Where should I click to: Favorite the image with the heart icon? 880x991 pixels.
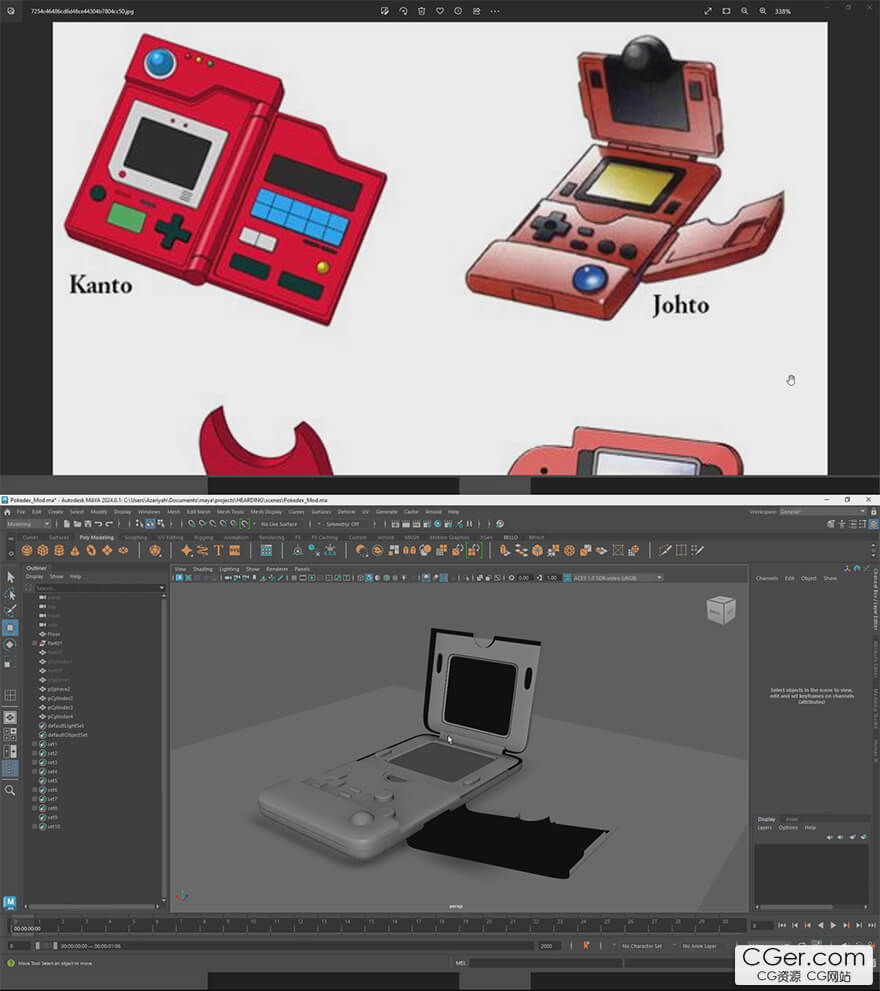pos(439,11)
